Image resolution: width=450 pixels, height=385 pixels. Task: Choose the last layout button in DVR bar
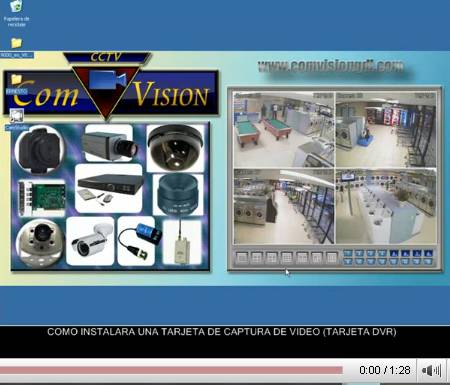[x=331, y=257]
